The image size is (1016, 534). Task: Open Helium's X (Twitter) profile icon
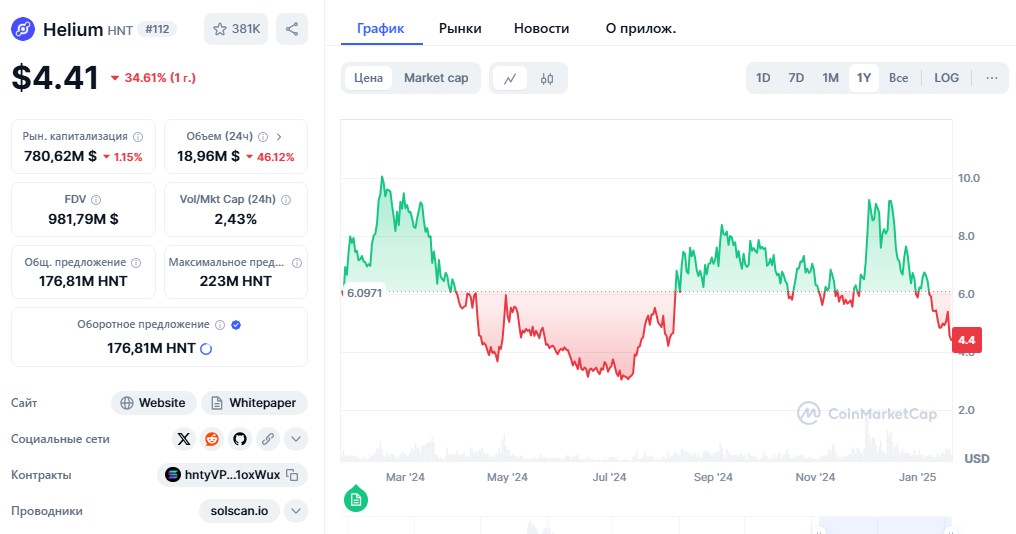point(184,438)
